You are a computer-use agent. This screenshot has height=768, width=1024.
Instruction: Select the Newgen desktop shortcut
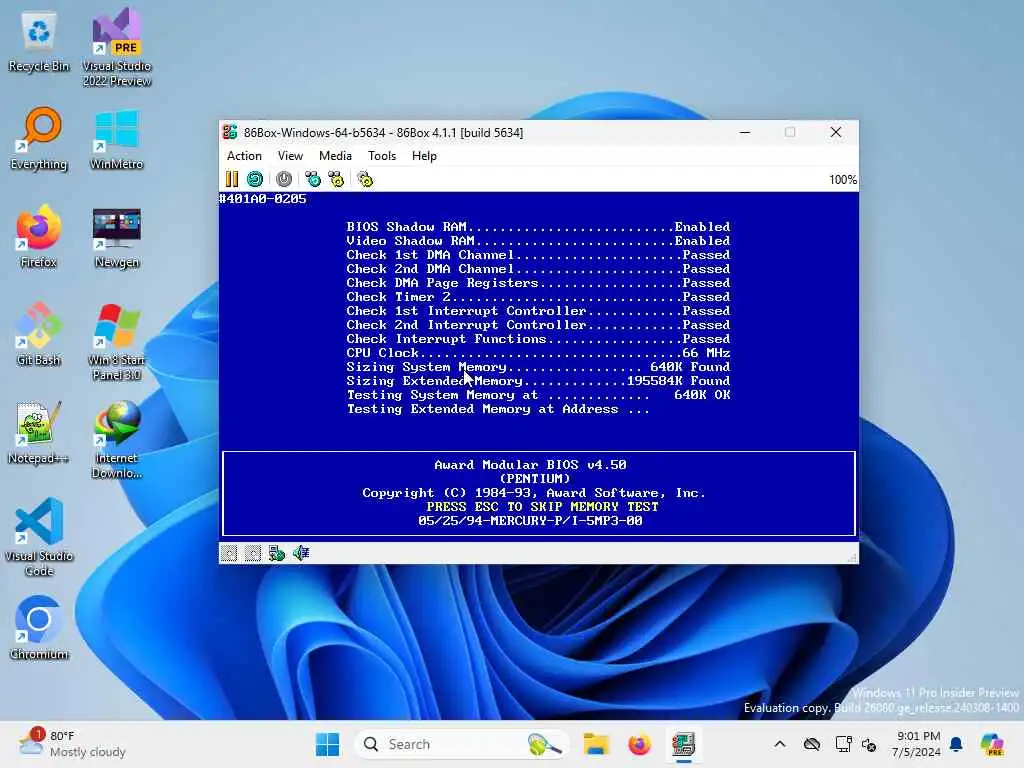[117, 238]
